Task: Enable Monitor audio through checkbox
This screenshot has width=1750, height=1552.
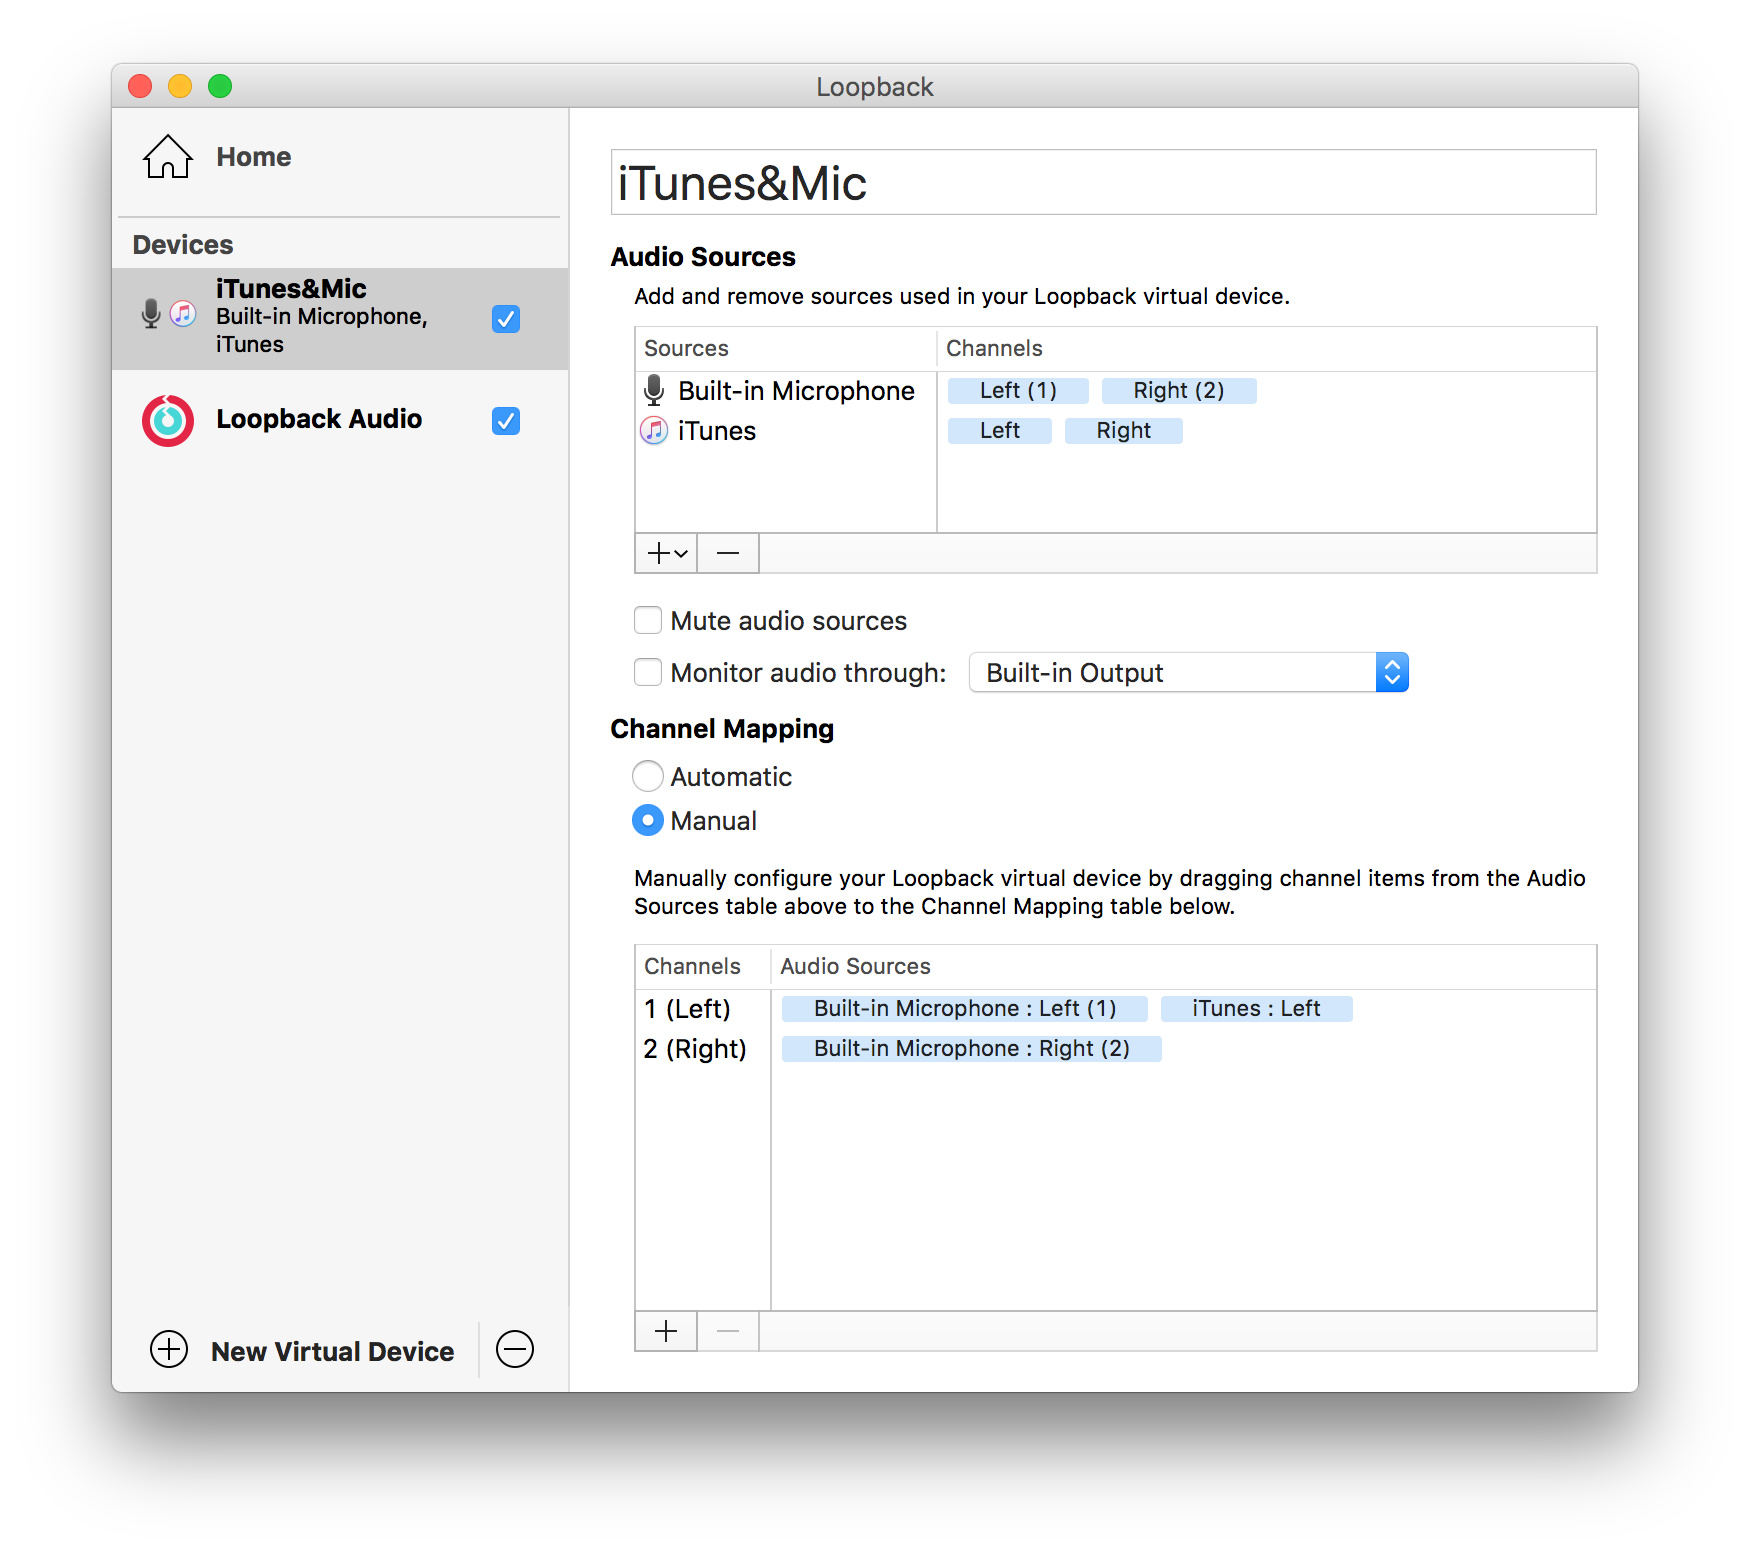Action: click(648, 673)
